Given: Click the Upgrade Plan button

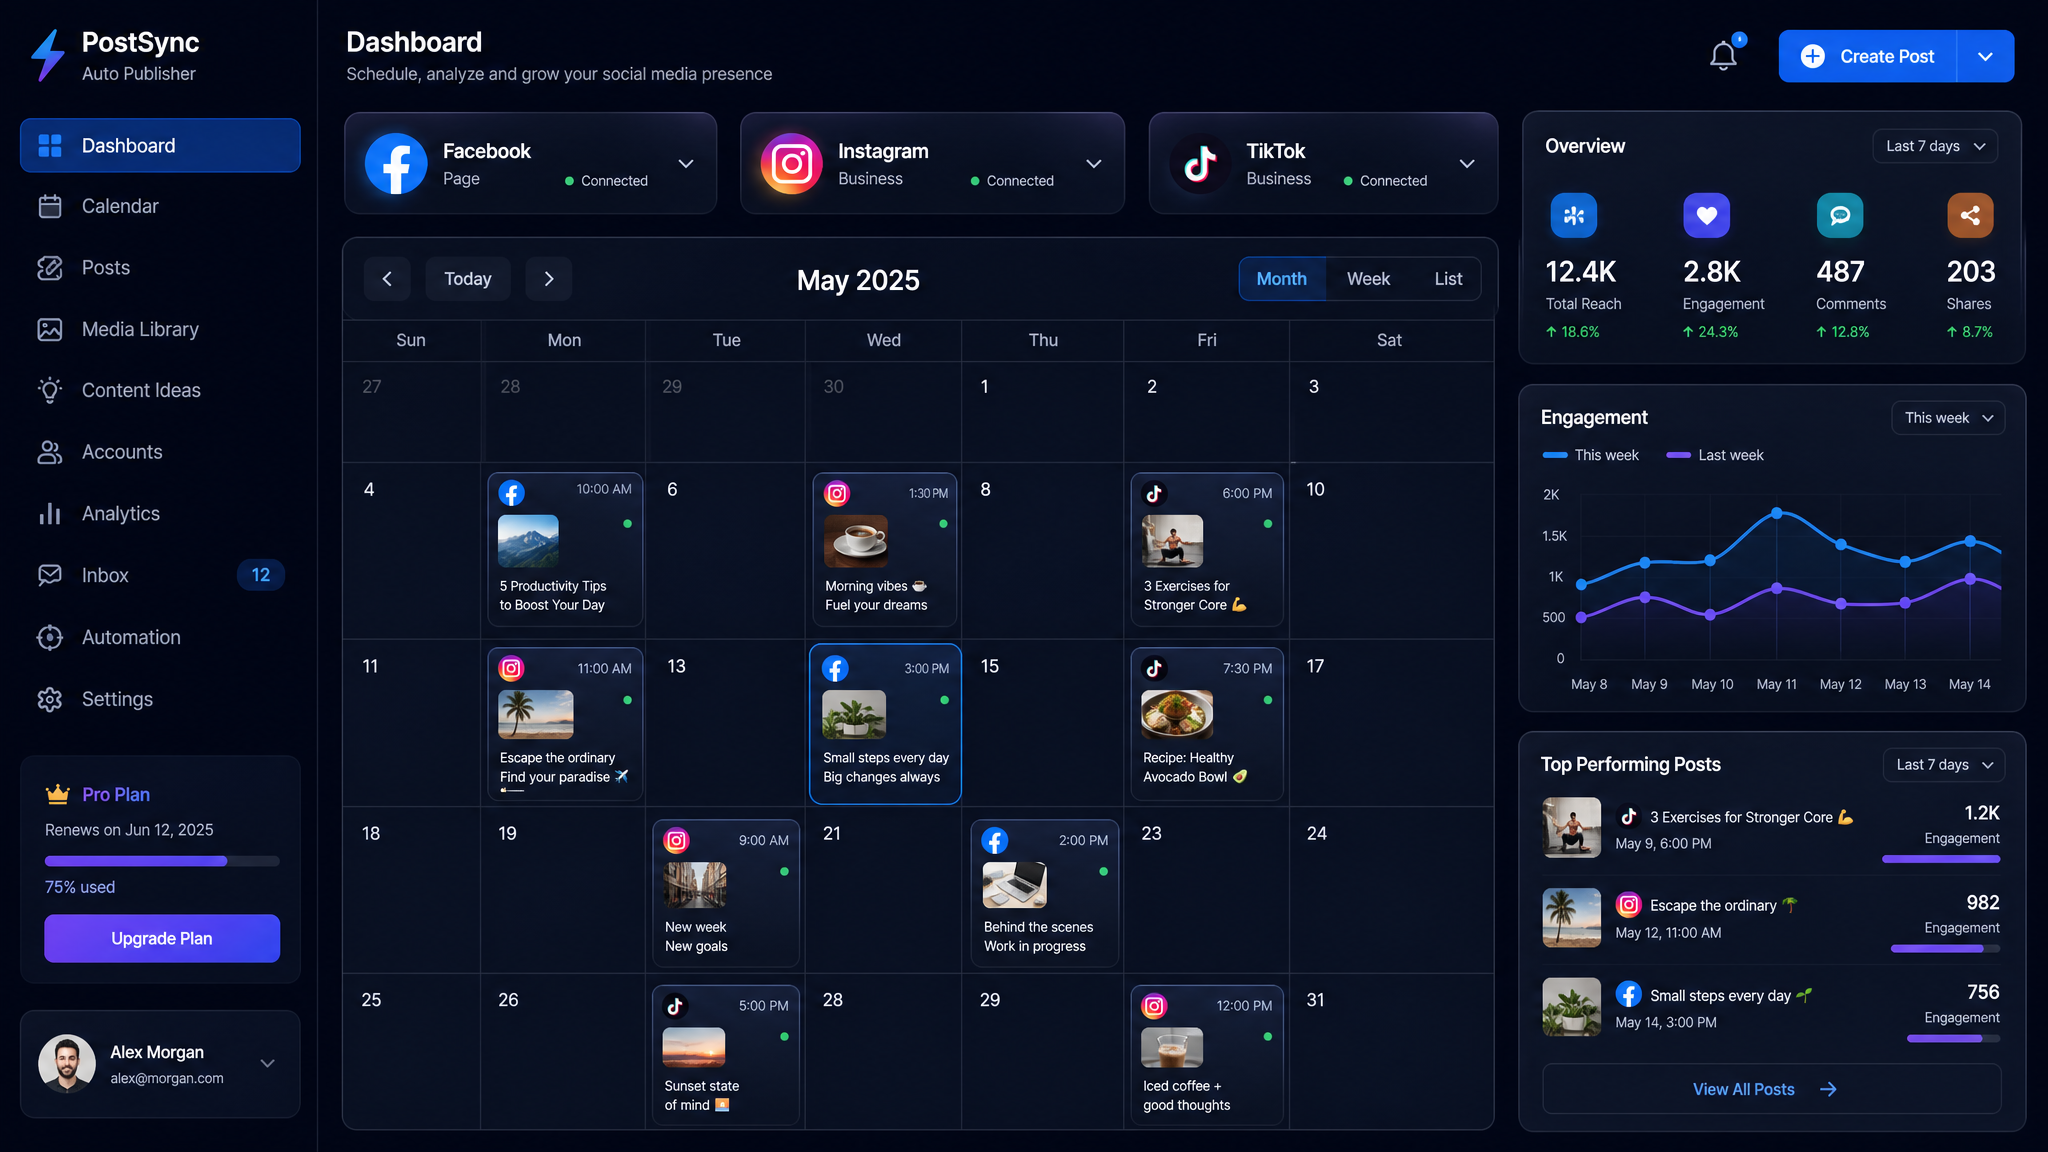Looking at the screenshot, I should 162,938.
